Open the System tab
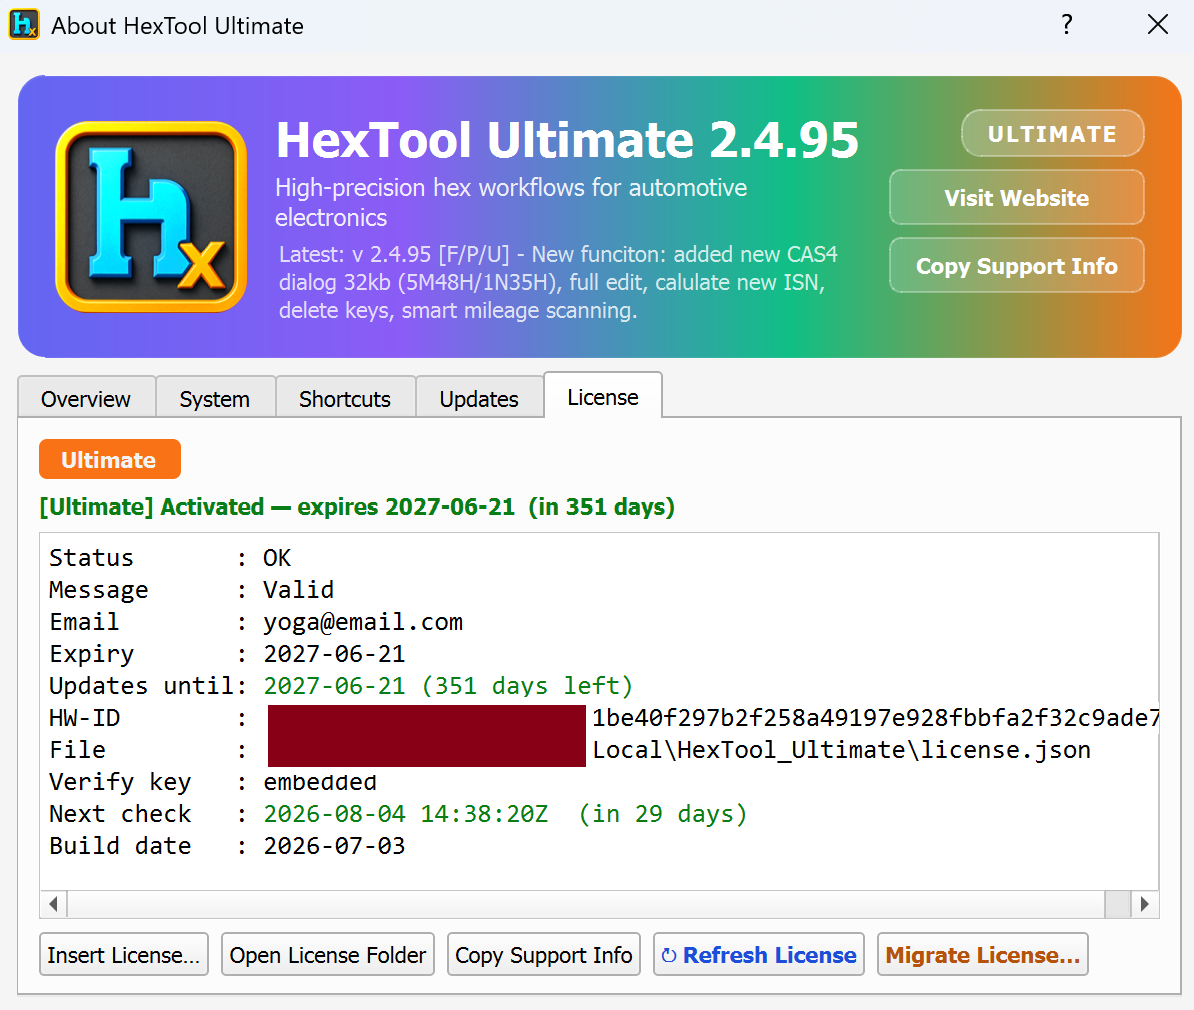 (215, 398)
